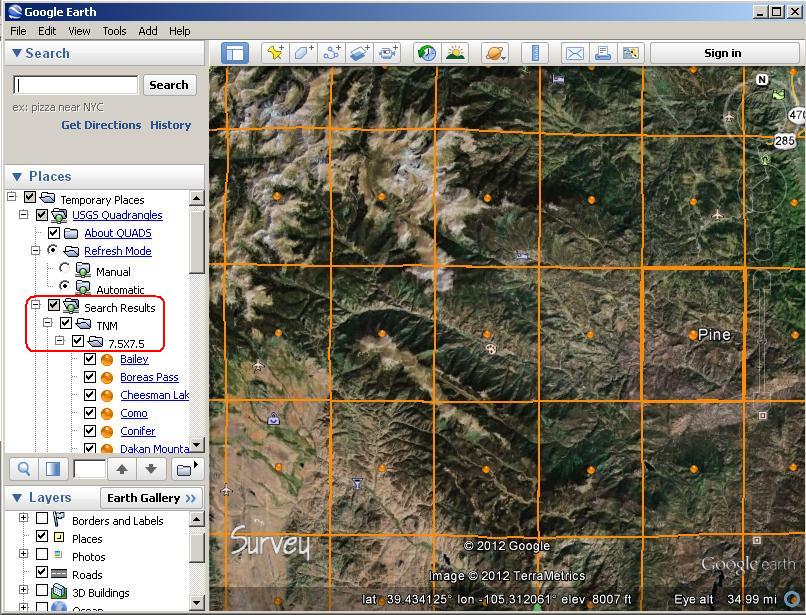Open the Record a Tour tool
806x615 pixels.
(387, 52)
